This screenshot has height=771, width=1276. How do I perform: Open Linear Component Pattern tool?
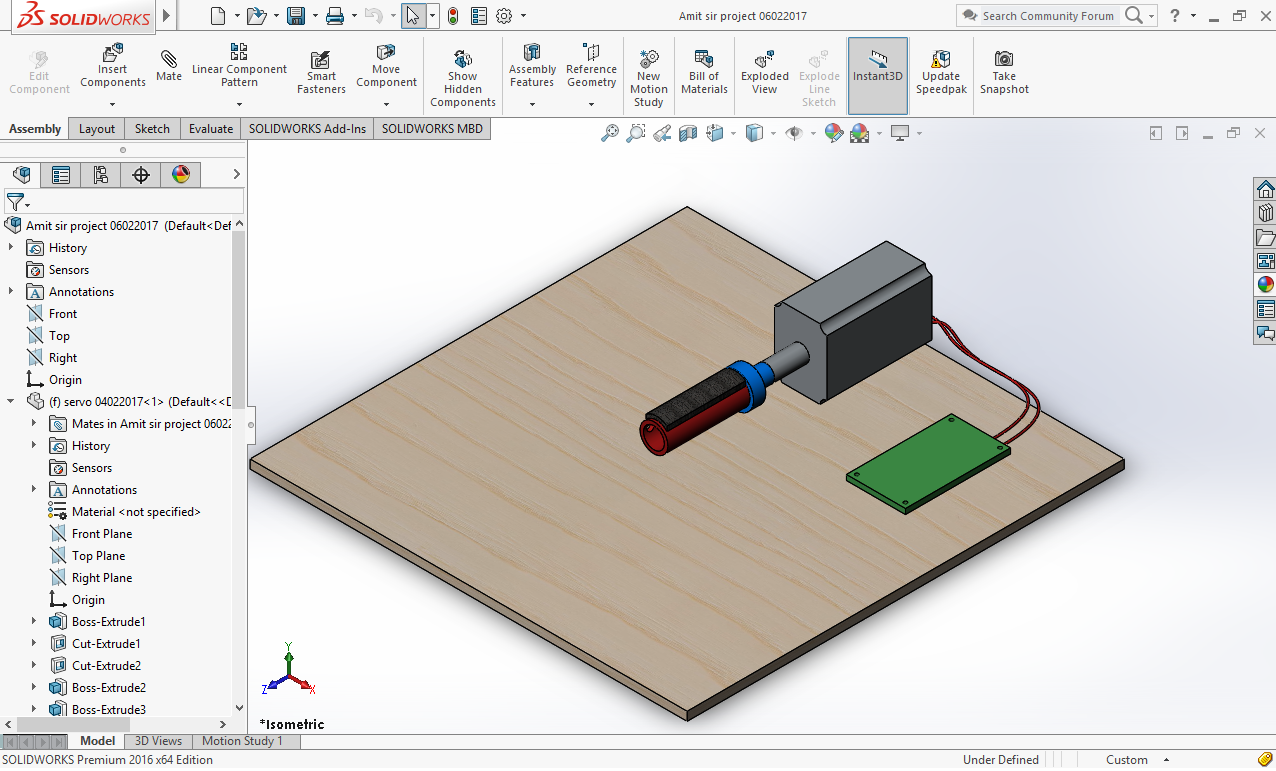[x=239, y=66]
